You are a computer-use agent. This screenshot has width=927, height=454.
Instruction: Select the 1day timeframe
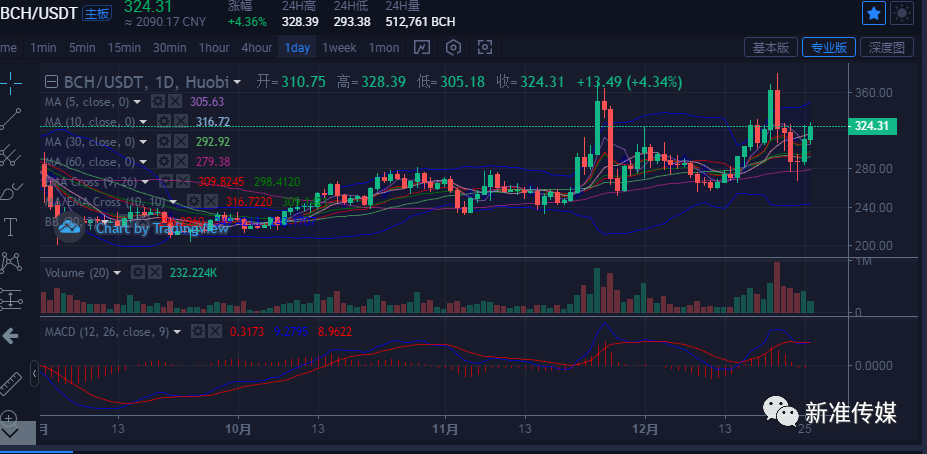[x=297, y=48]
